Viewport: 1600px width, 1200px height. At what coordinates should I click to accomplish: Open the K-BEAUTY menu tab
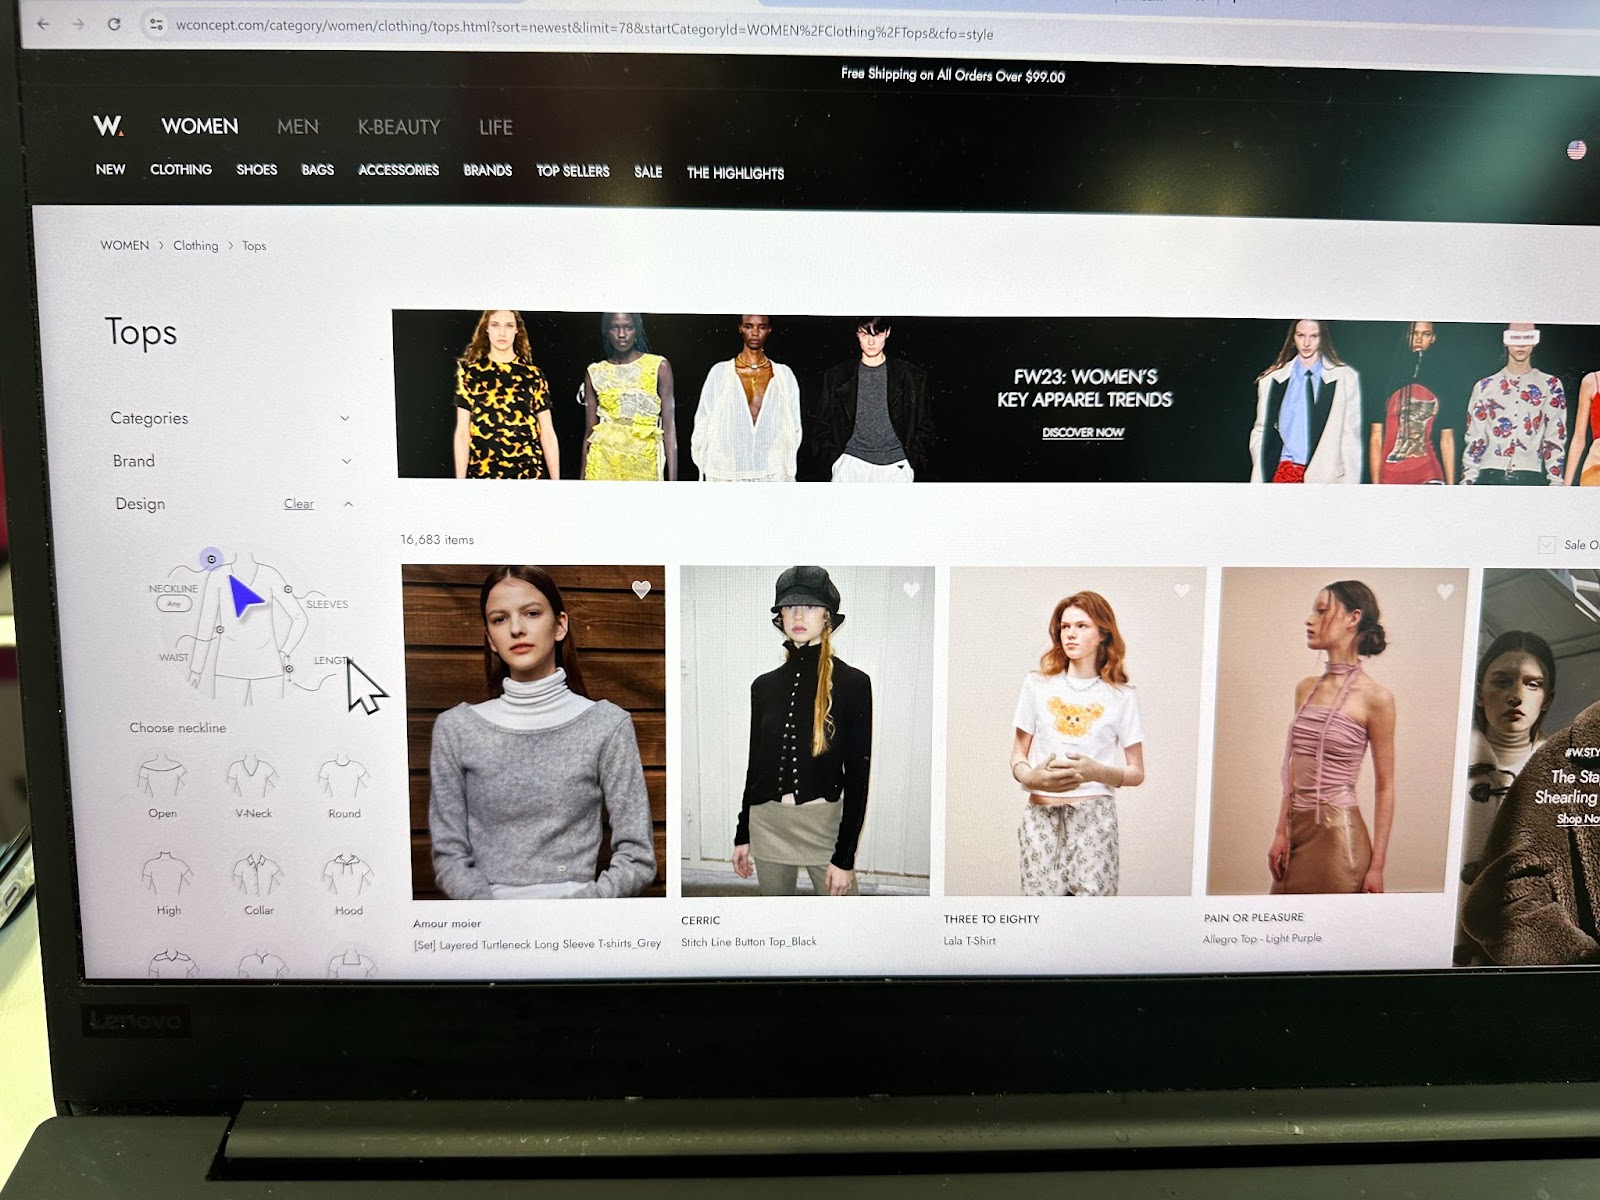399,127
